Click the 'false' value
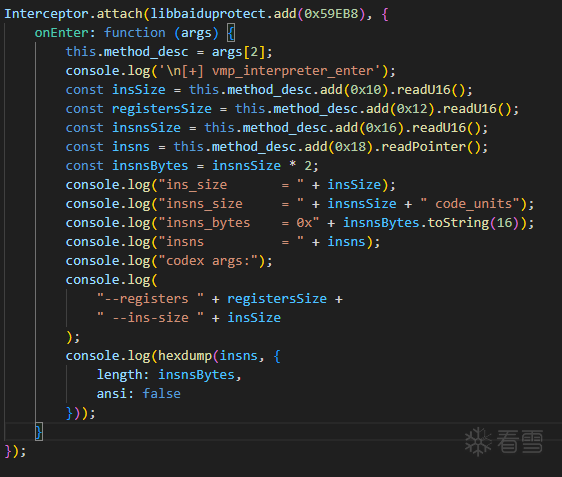 click(x=162, y=393)
